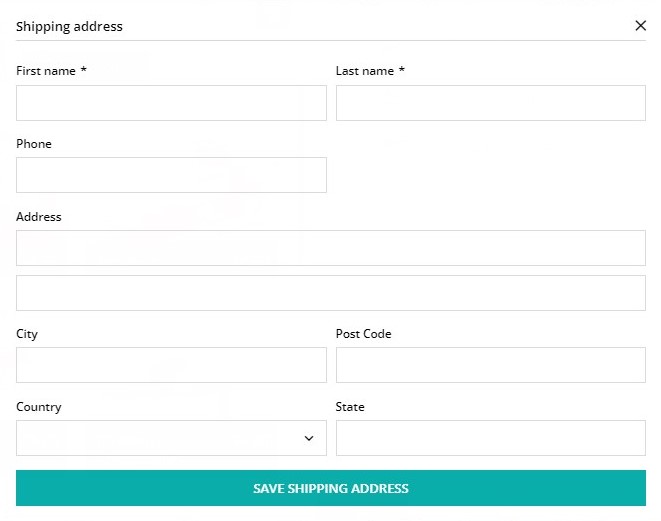The width and height of the screenshot is (661, 521).
Task: Select the Phone input field
Action: (171, 175)
